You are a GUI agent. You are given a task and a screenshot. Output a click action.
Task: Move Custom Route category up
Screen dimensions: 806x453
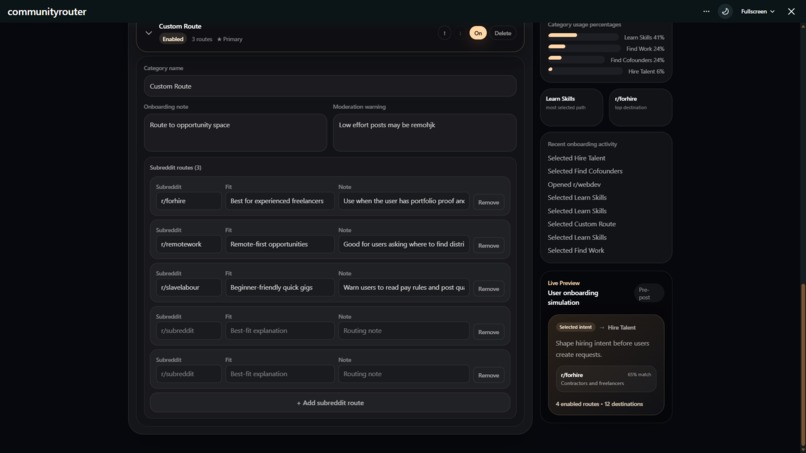[x=445, y=33]
